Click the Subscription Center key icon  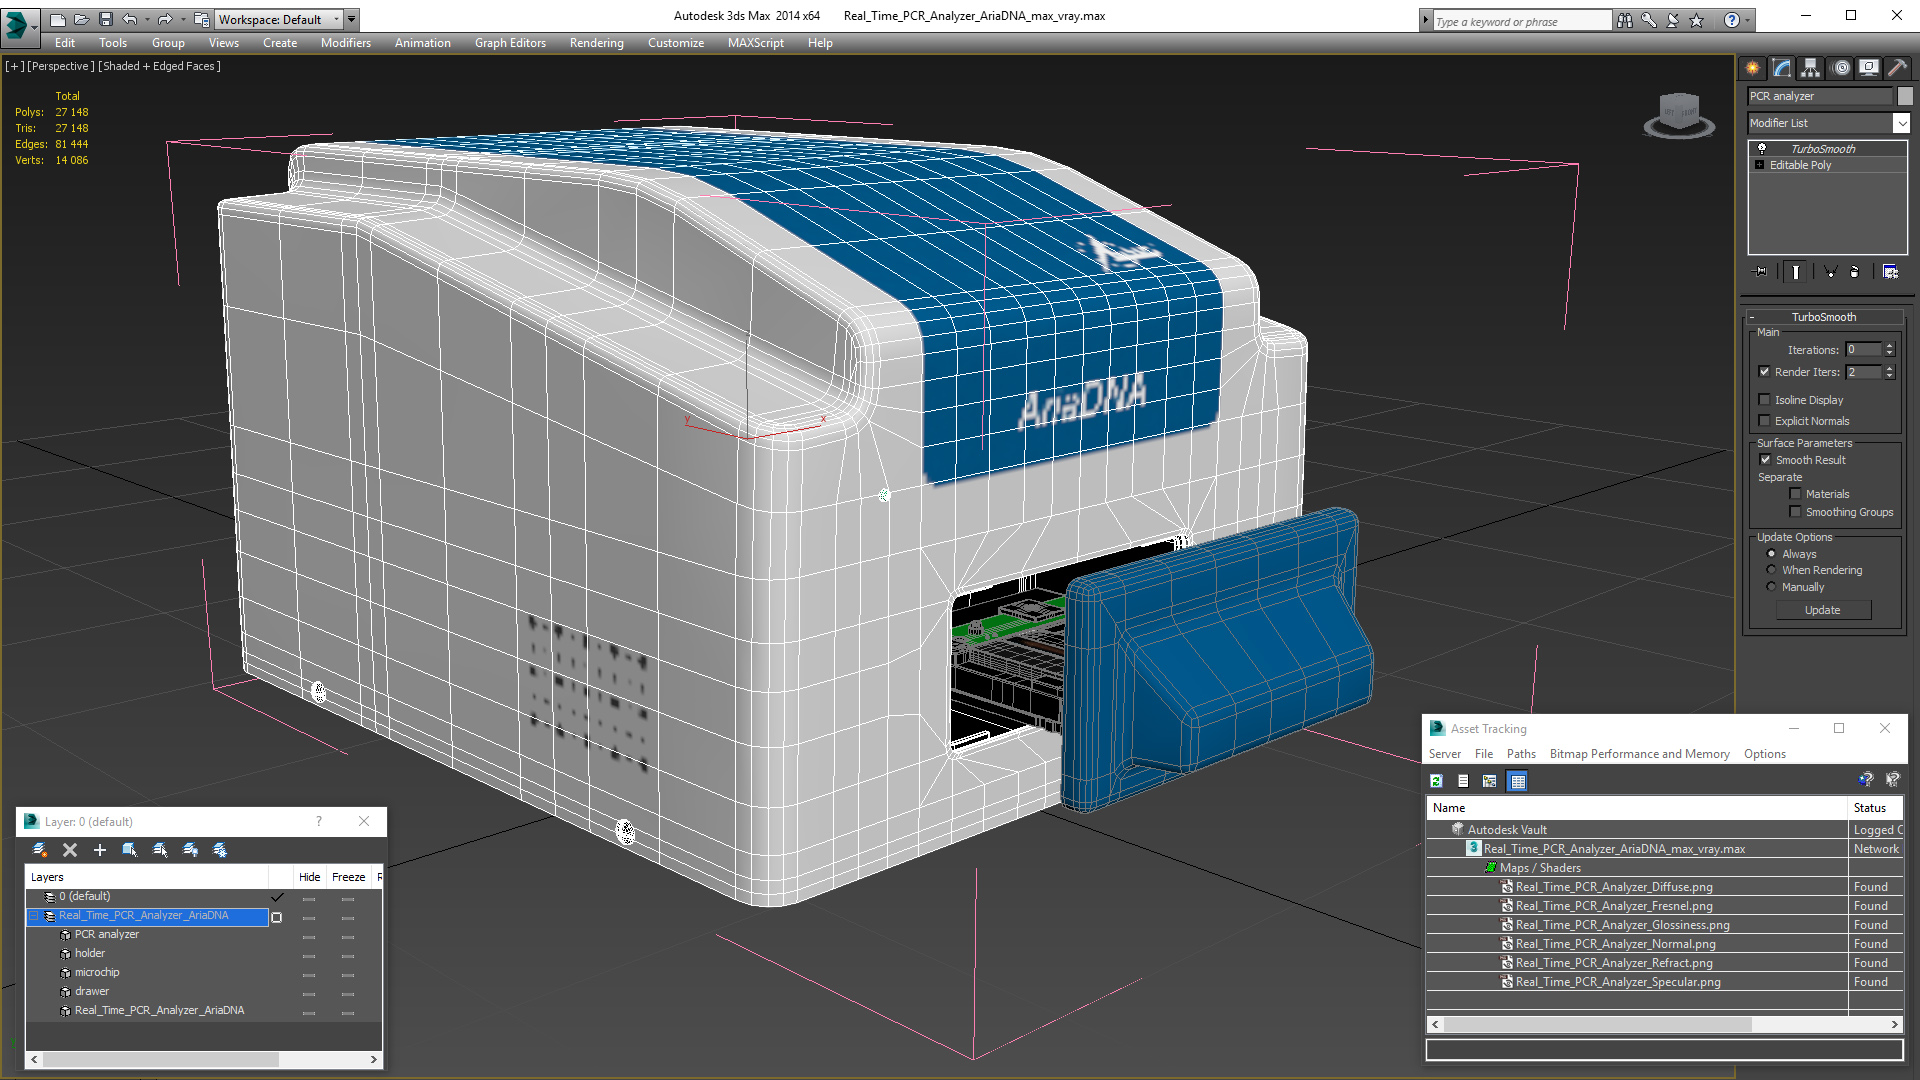click(x=1648, y=20)
